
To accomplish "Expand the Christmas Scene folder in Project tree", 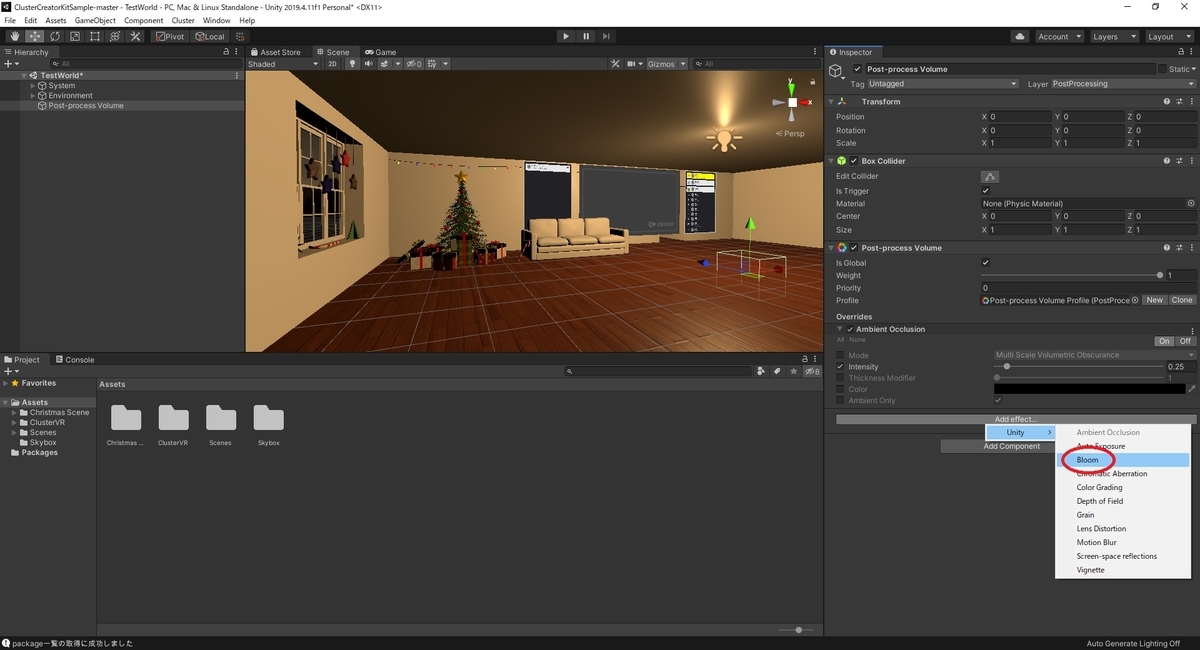I will coord(14,412).
